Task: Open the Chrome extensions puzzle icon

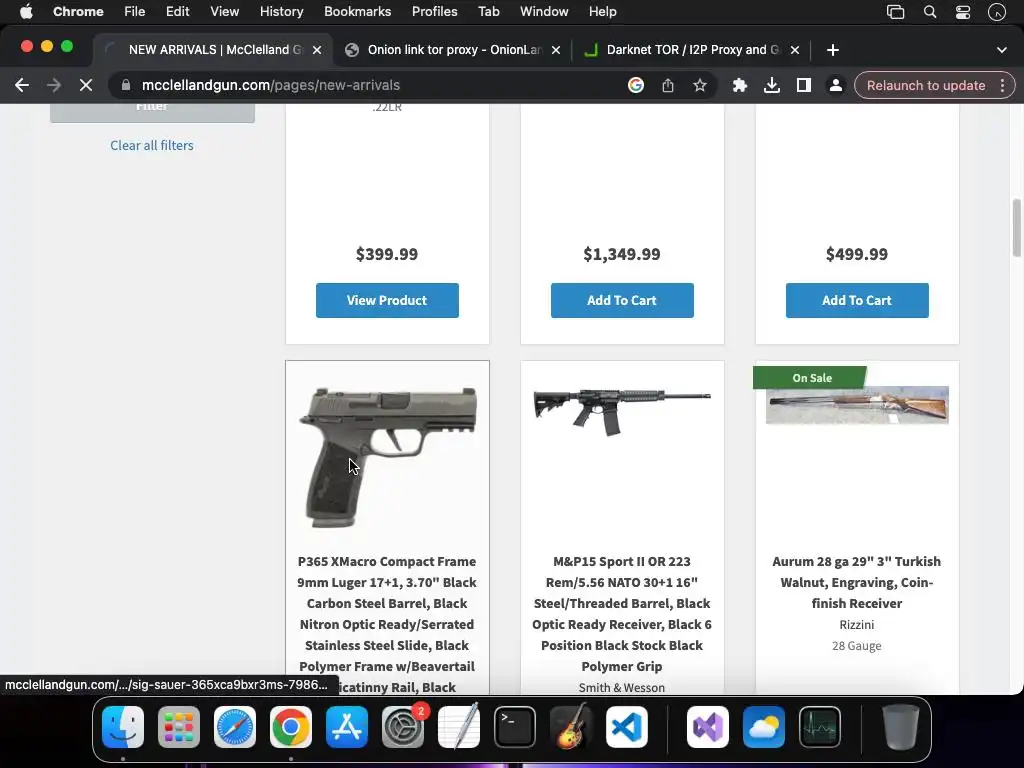Action: coord(739,86)
